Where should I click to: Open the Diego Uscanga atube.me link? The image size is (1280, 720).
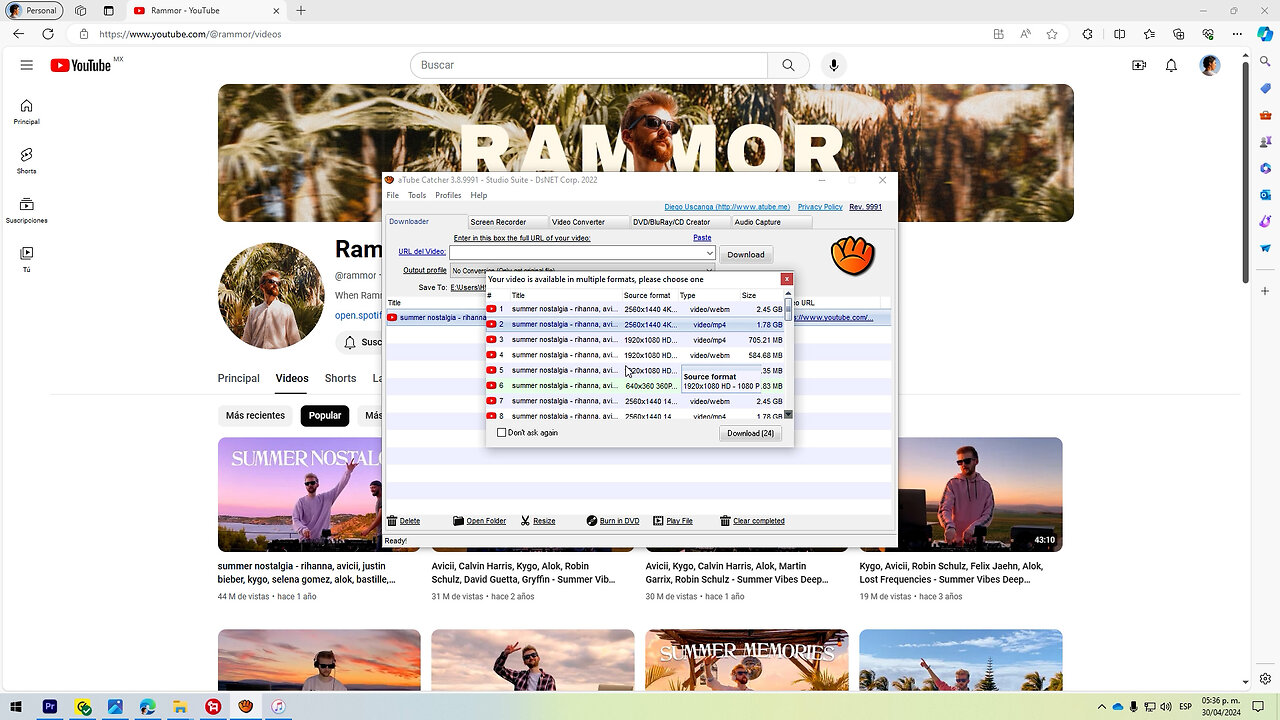727,207
